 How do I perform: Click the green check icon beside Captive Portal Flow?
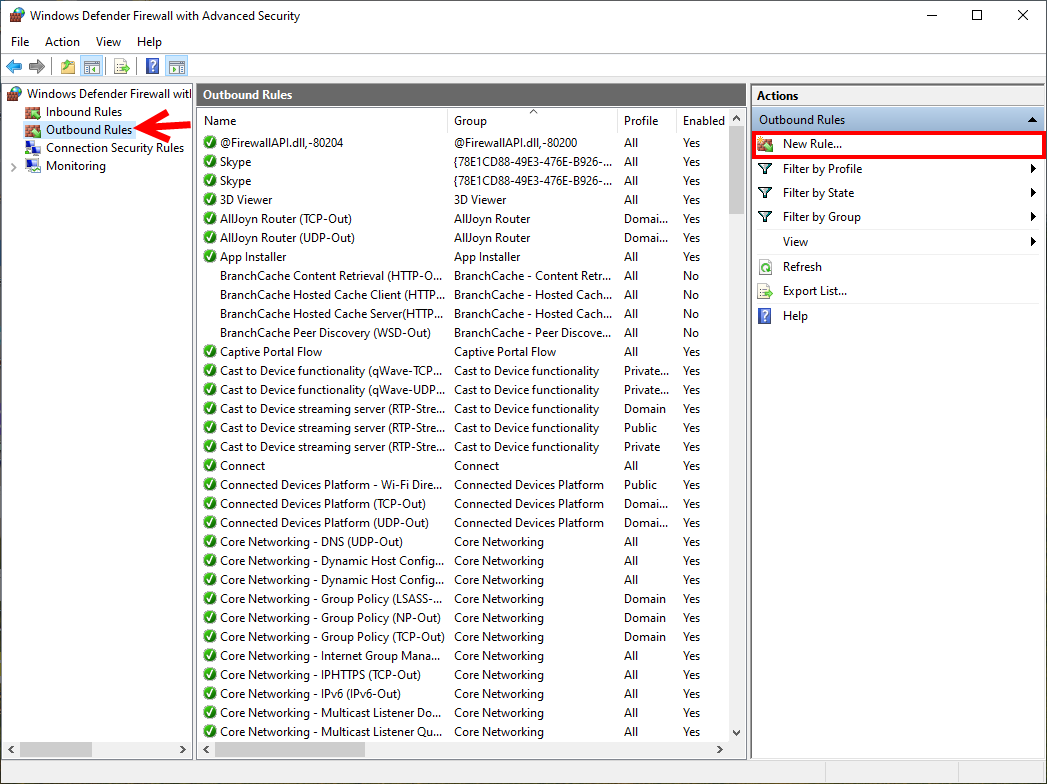click(x=210, y=351)
